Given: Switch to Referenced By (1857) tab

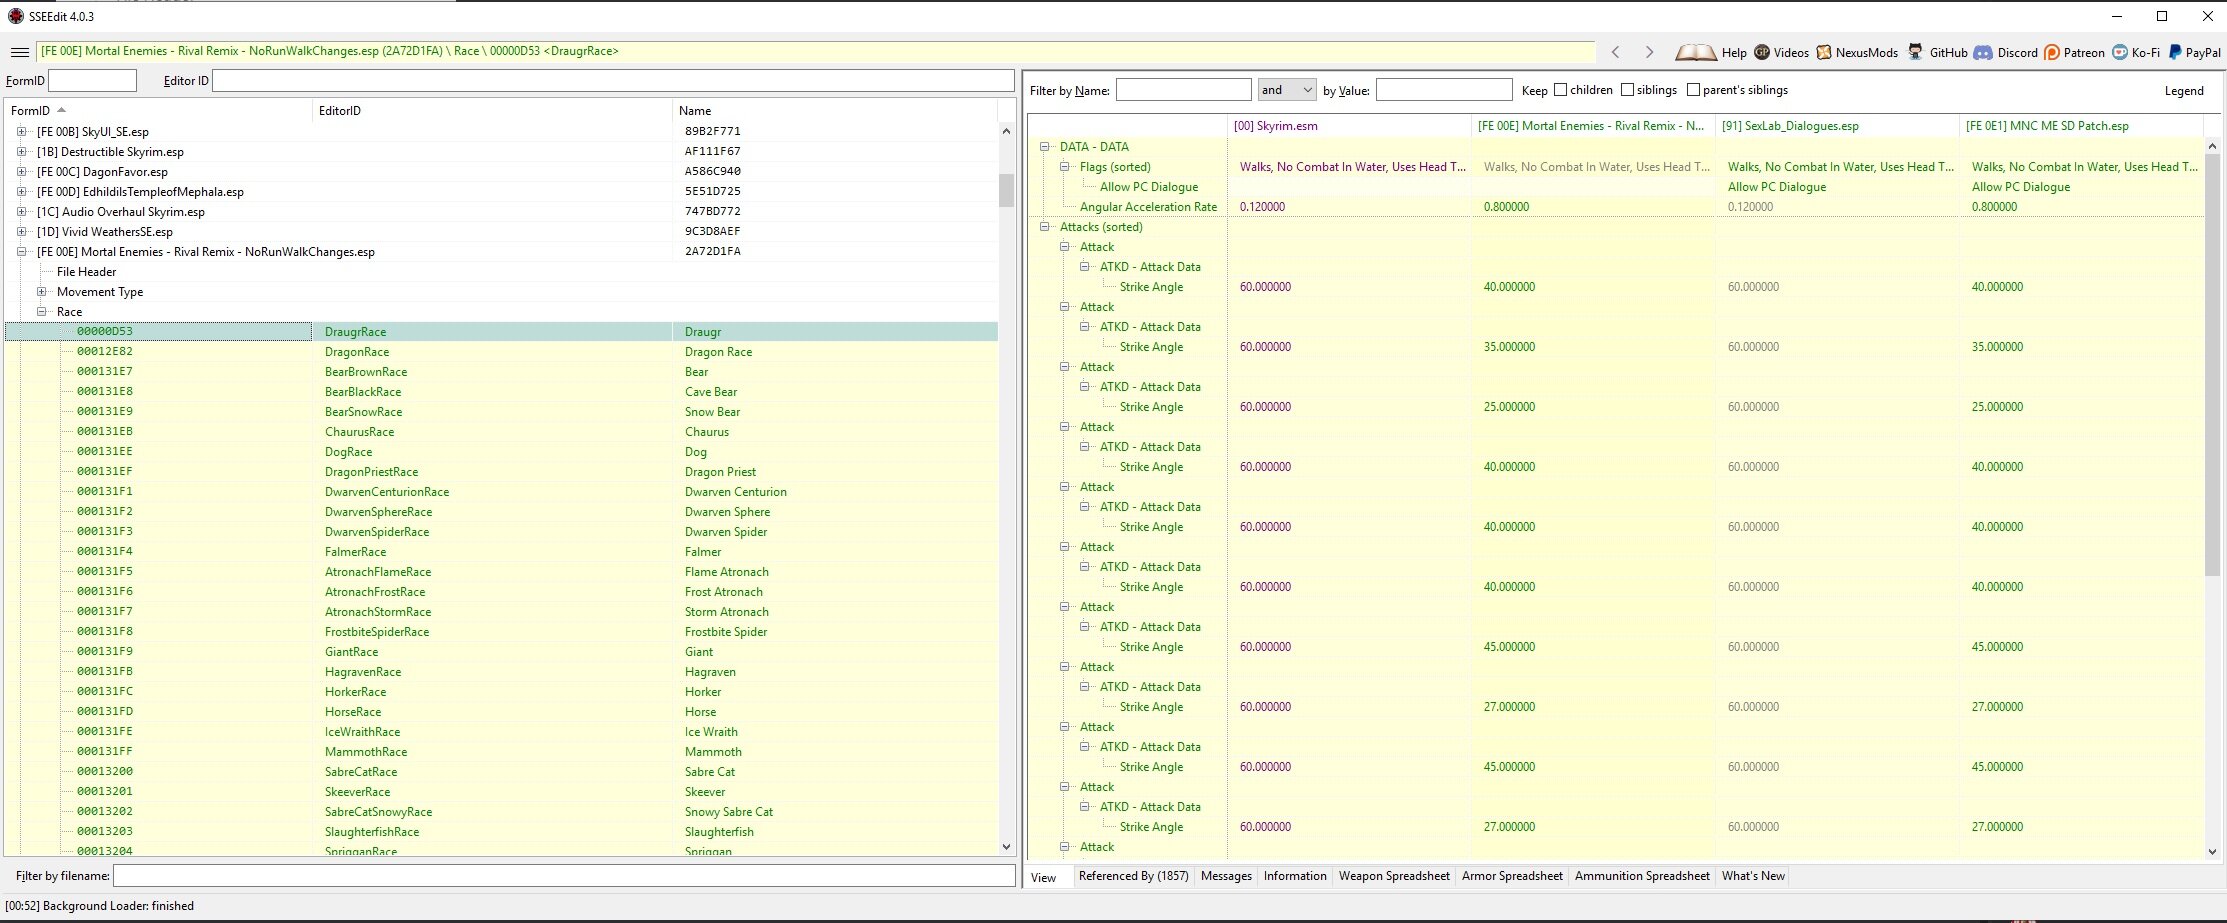Looking at the screenshot, I should pyautogui.click(x=1133, y=876).
